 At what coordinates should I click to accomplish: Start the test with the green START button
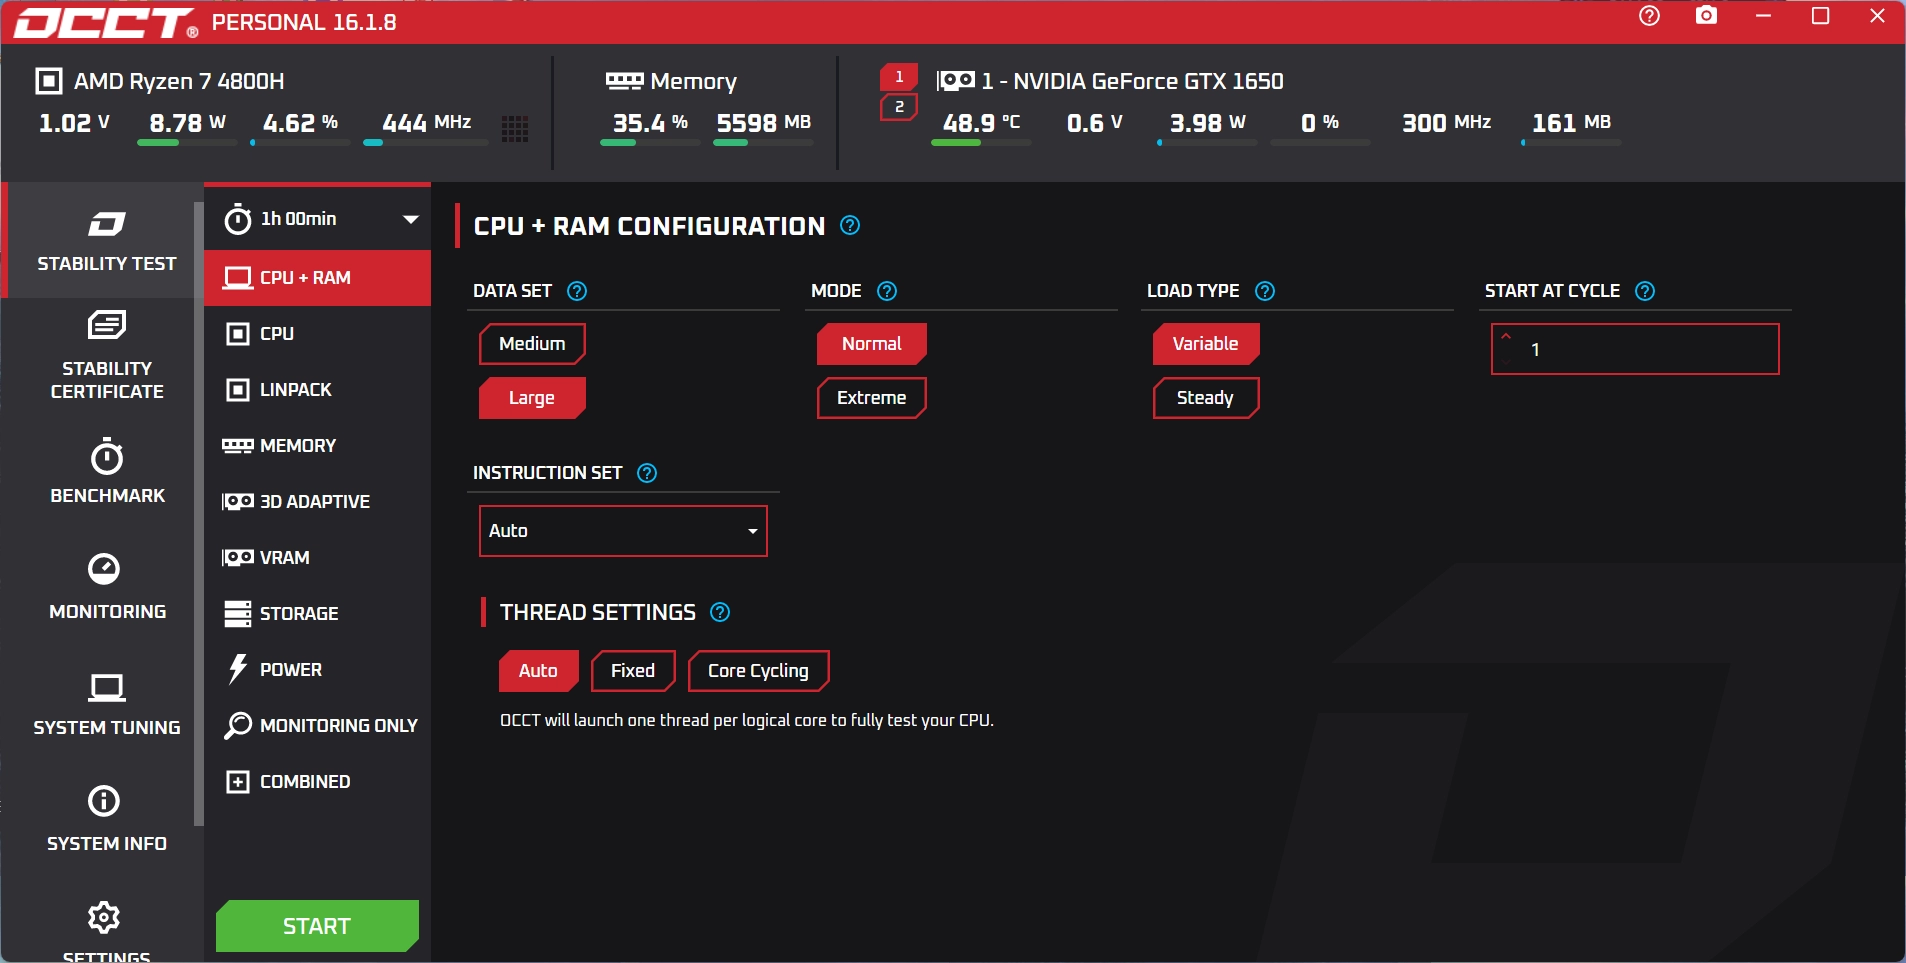pyautogui.click(x=317, y=926)
